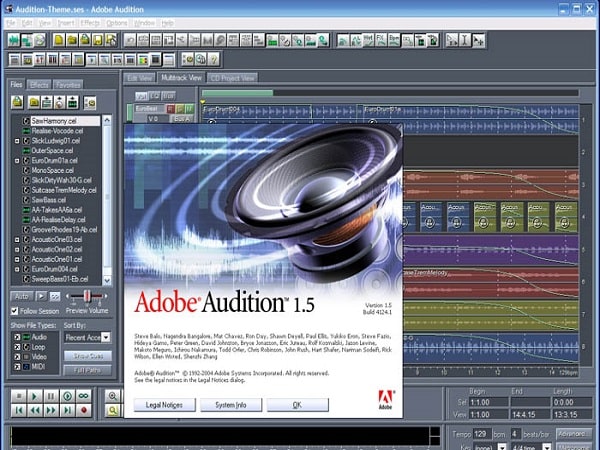Click the green horizontal zoom bar above tracks
Screen dimensions: 600x450
[x=238, y=93]
